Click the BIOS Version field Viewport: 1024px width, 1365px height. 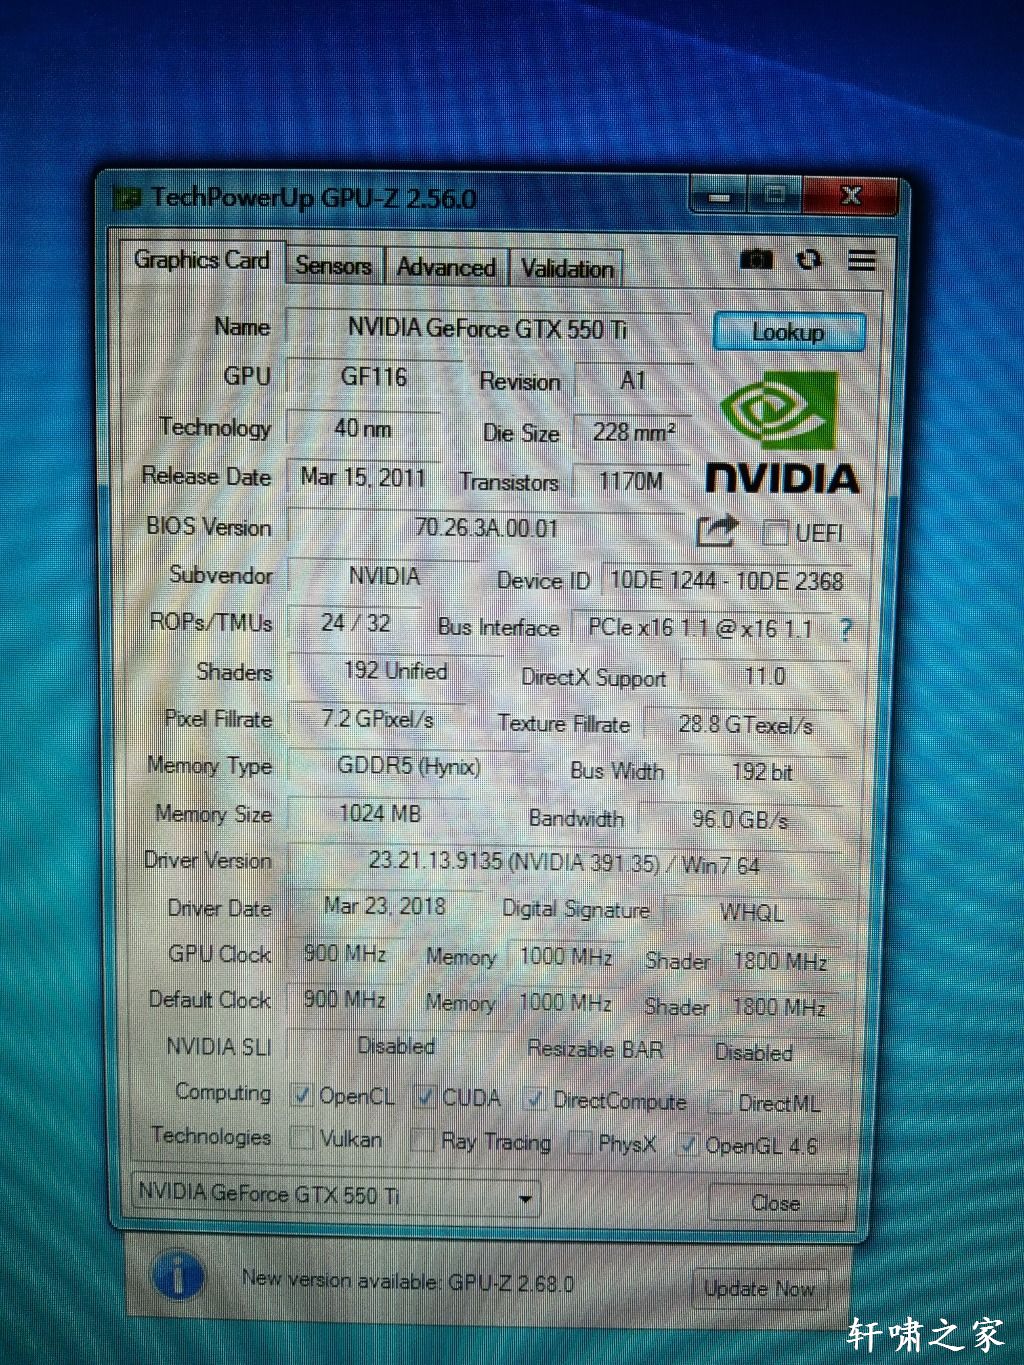(486, 527)
